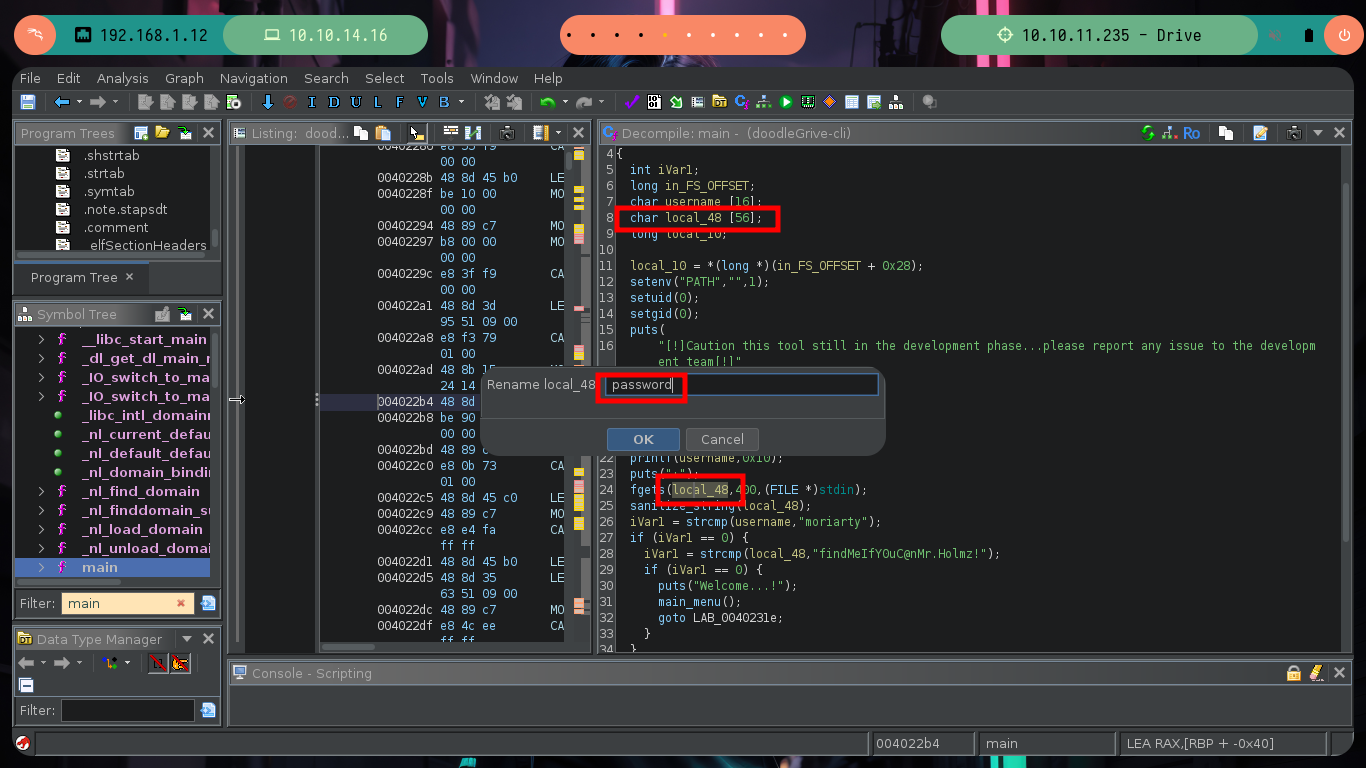Click the paste icon in Listing header
1366x768 pixels.
point(383,133)
